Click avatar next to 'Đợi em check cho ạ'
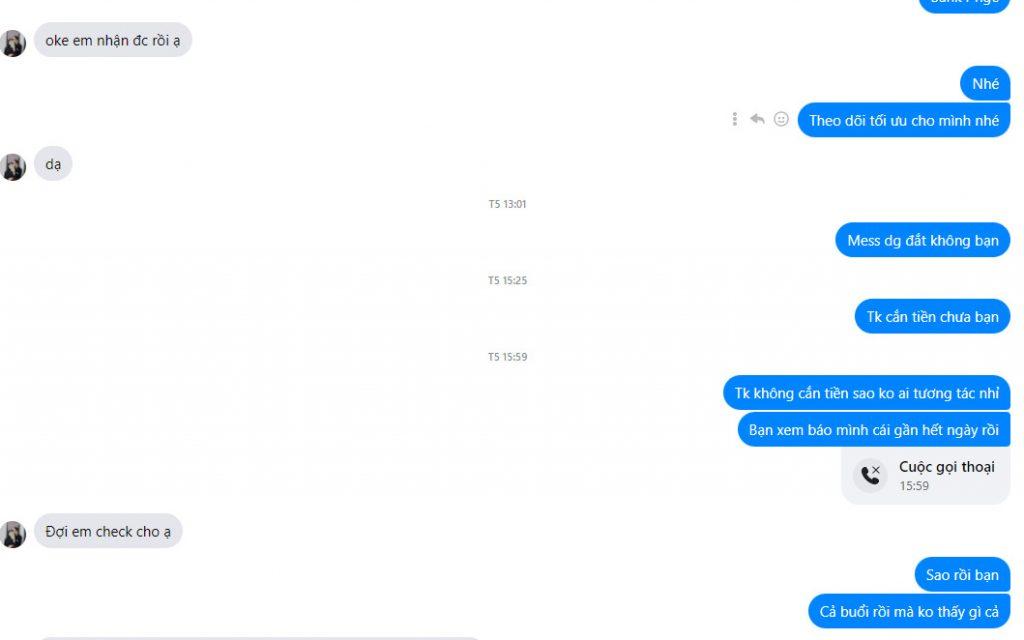Viewport: 1024px width, 640px height. coord(12,534)
